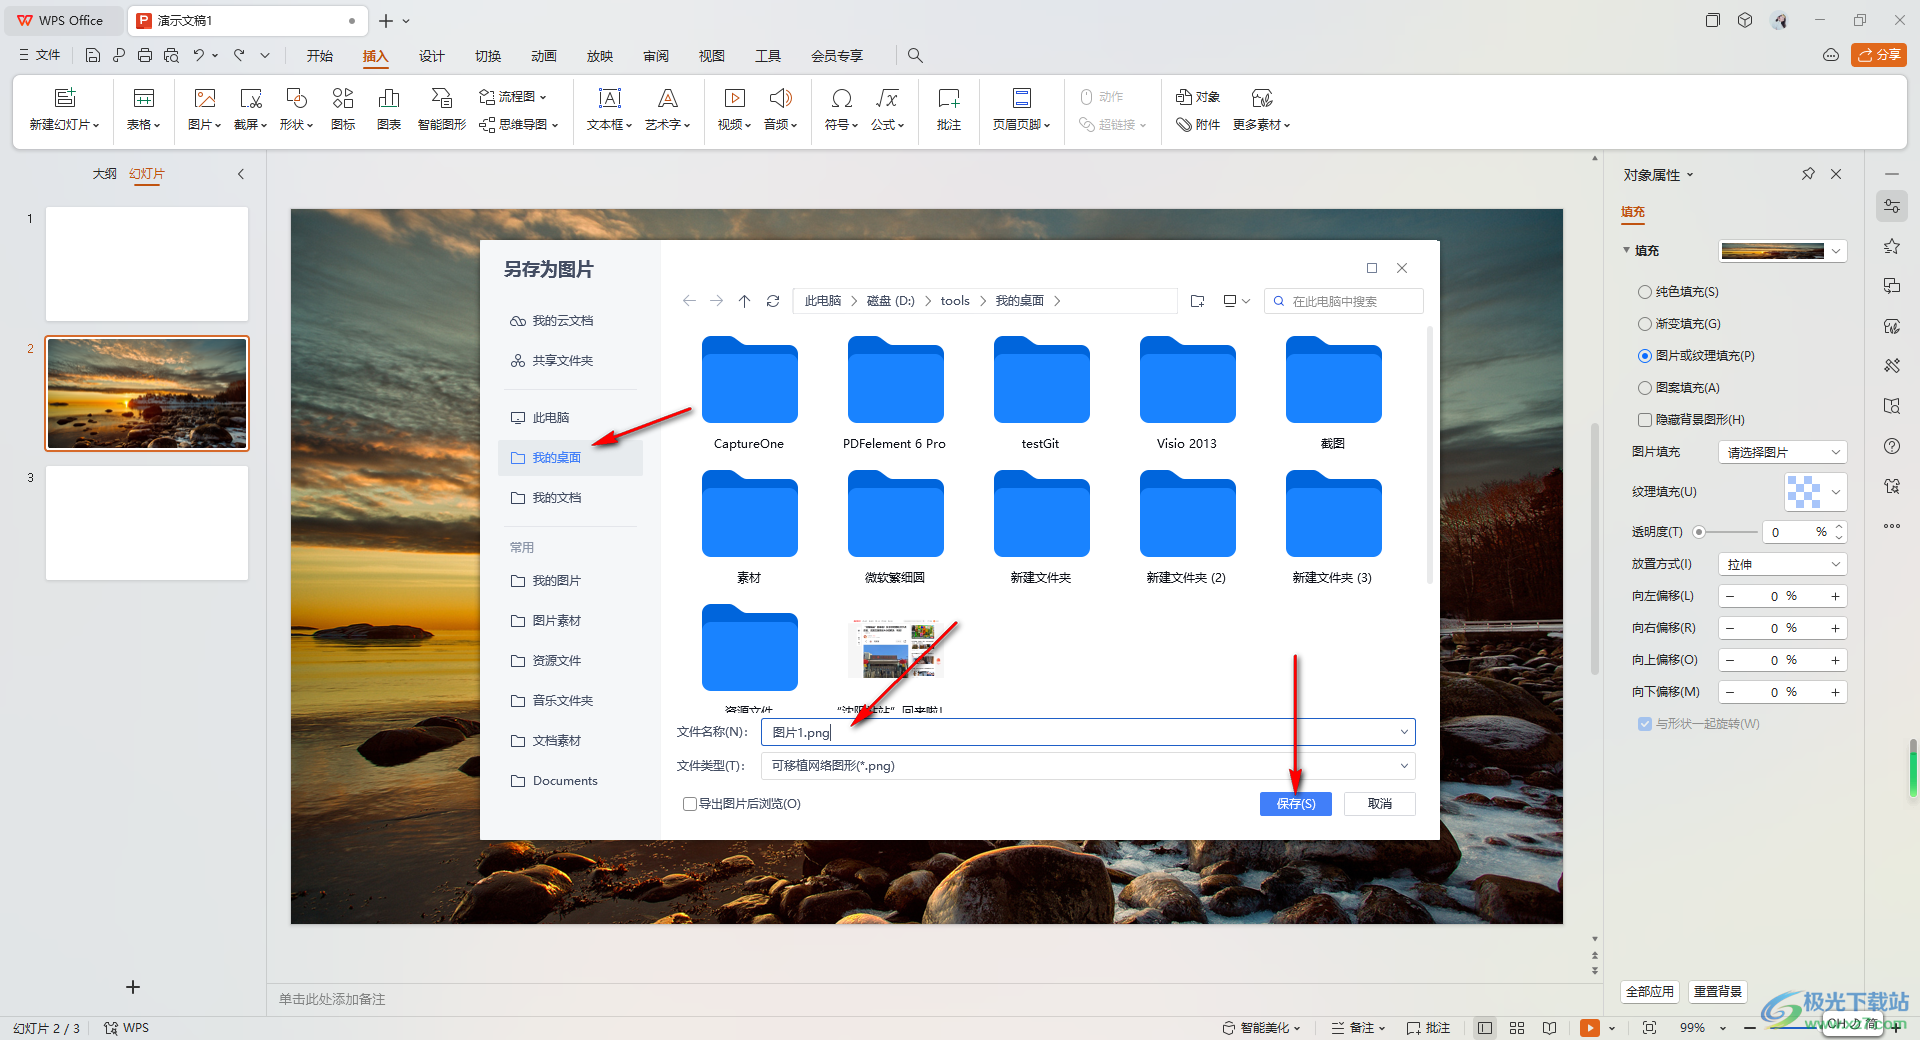Screen dimensions: 1920x1040
Task: Click 重置背景 button
Action: click(1718, 991)
